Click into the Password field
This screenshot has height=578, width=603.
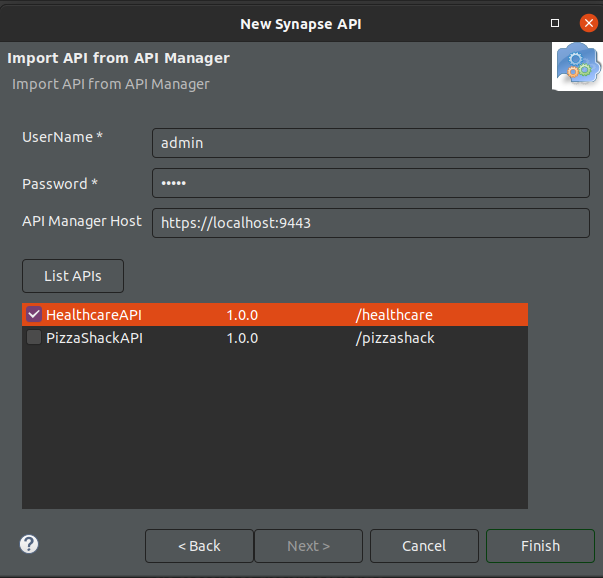(370, 183)
